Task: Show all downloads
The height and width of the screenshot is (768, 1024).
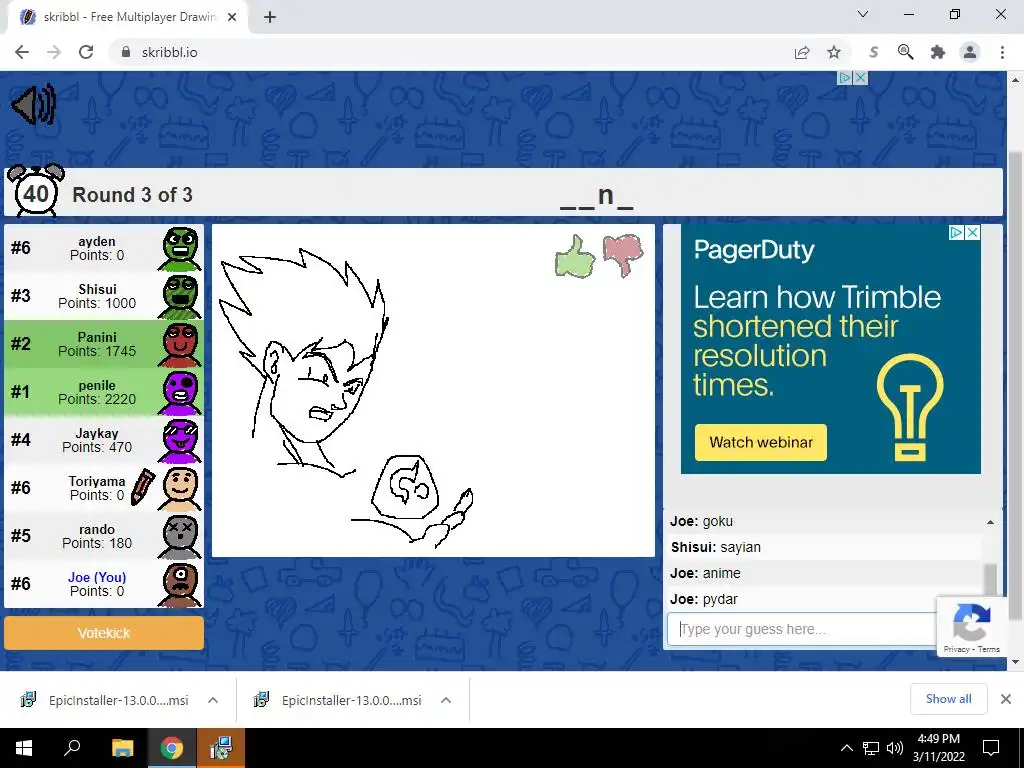Action: [948, 699]
